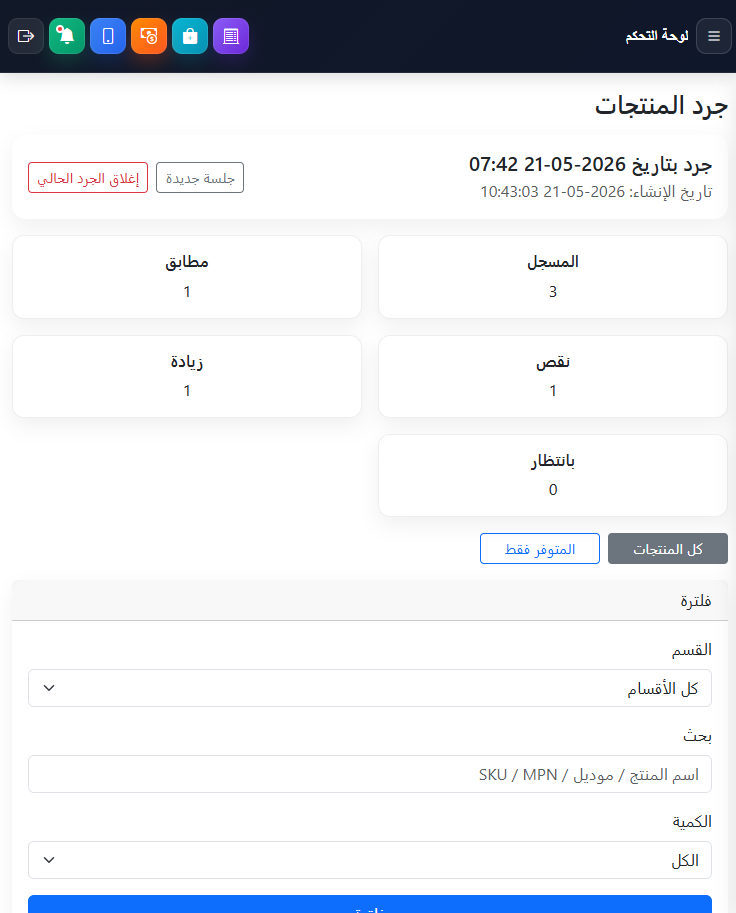
Task: Open the hamburger menu button
Action: point(714,36)
